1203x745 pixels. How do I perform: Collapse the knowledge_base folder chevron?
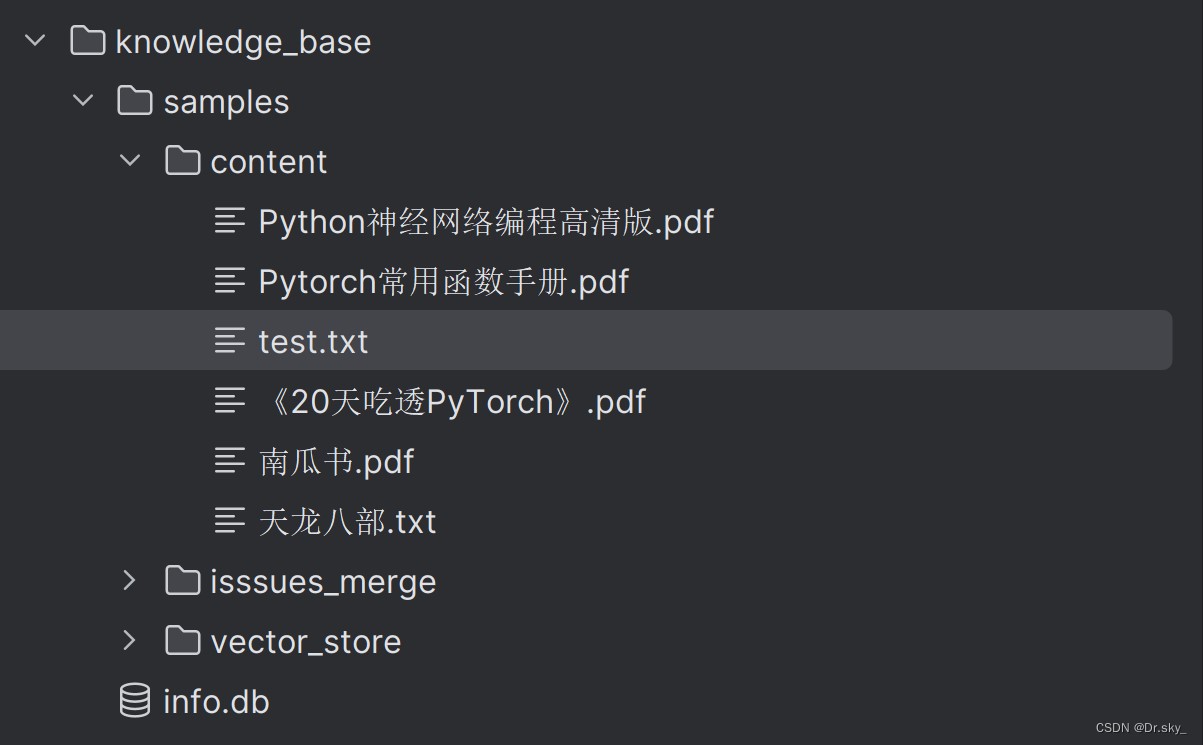[36, 41]
